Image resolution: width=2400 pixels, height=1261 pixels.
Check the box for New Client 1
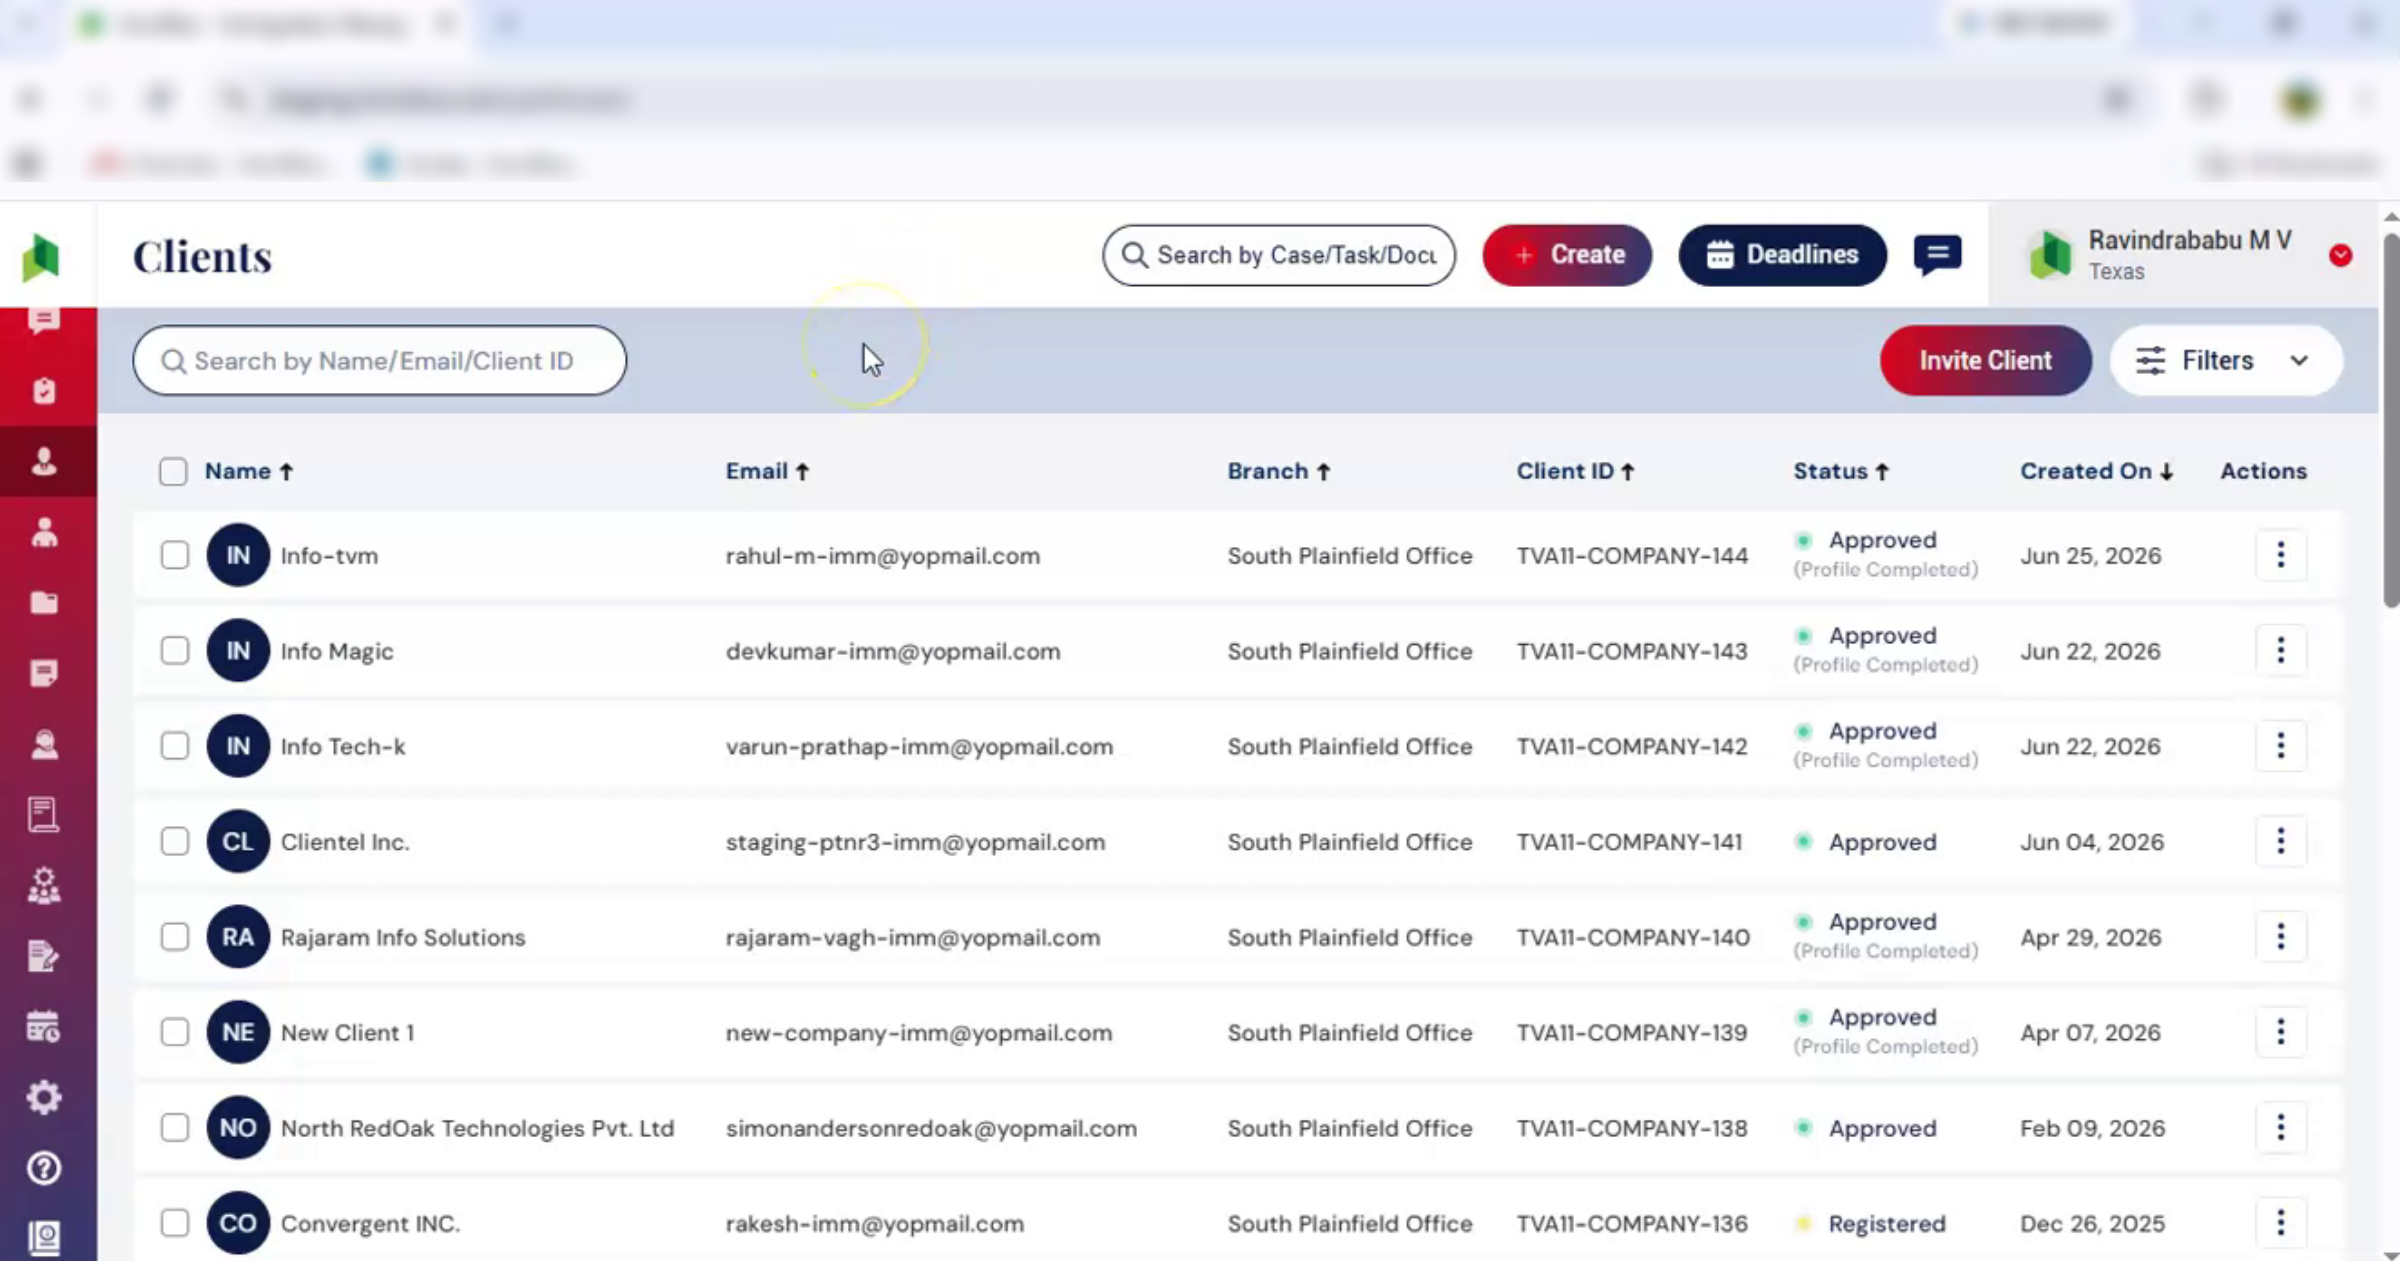tap(175, 1032)
